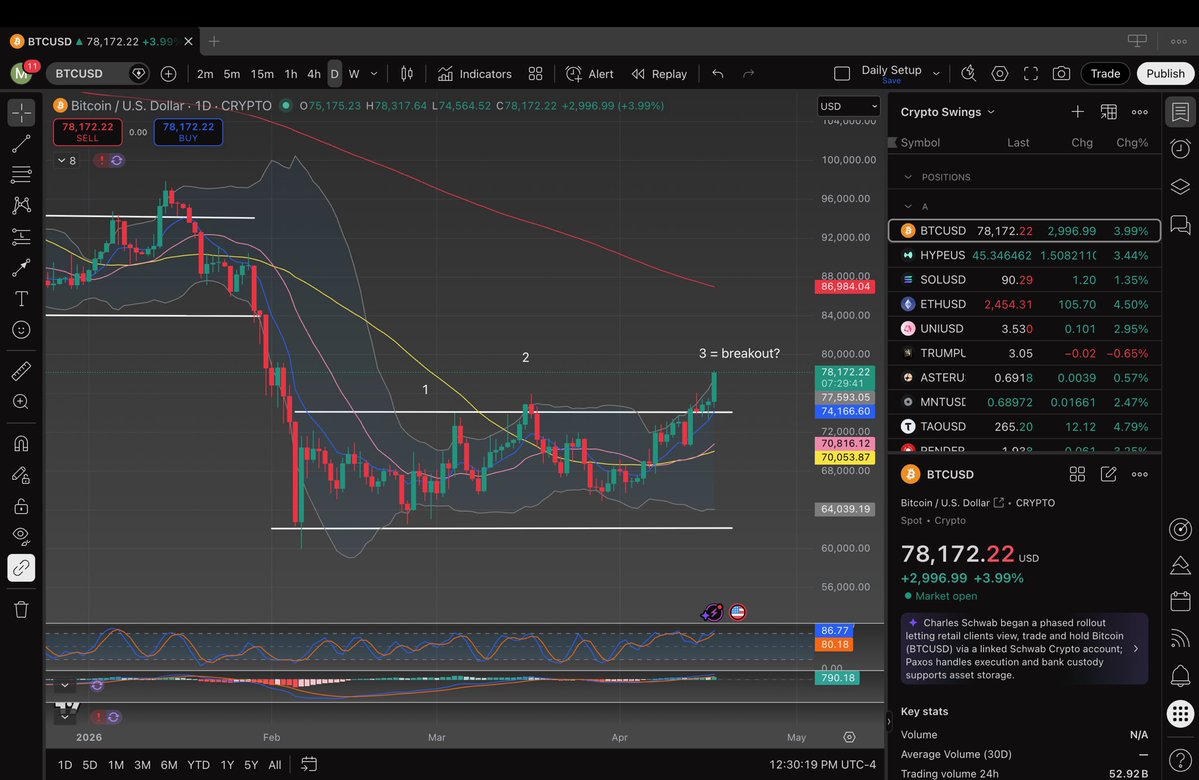Toggle the Daily Setup layout checkbox
The image size is (1199, 780).
(842, 74)
